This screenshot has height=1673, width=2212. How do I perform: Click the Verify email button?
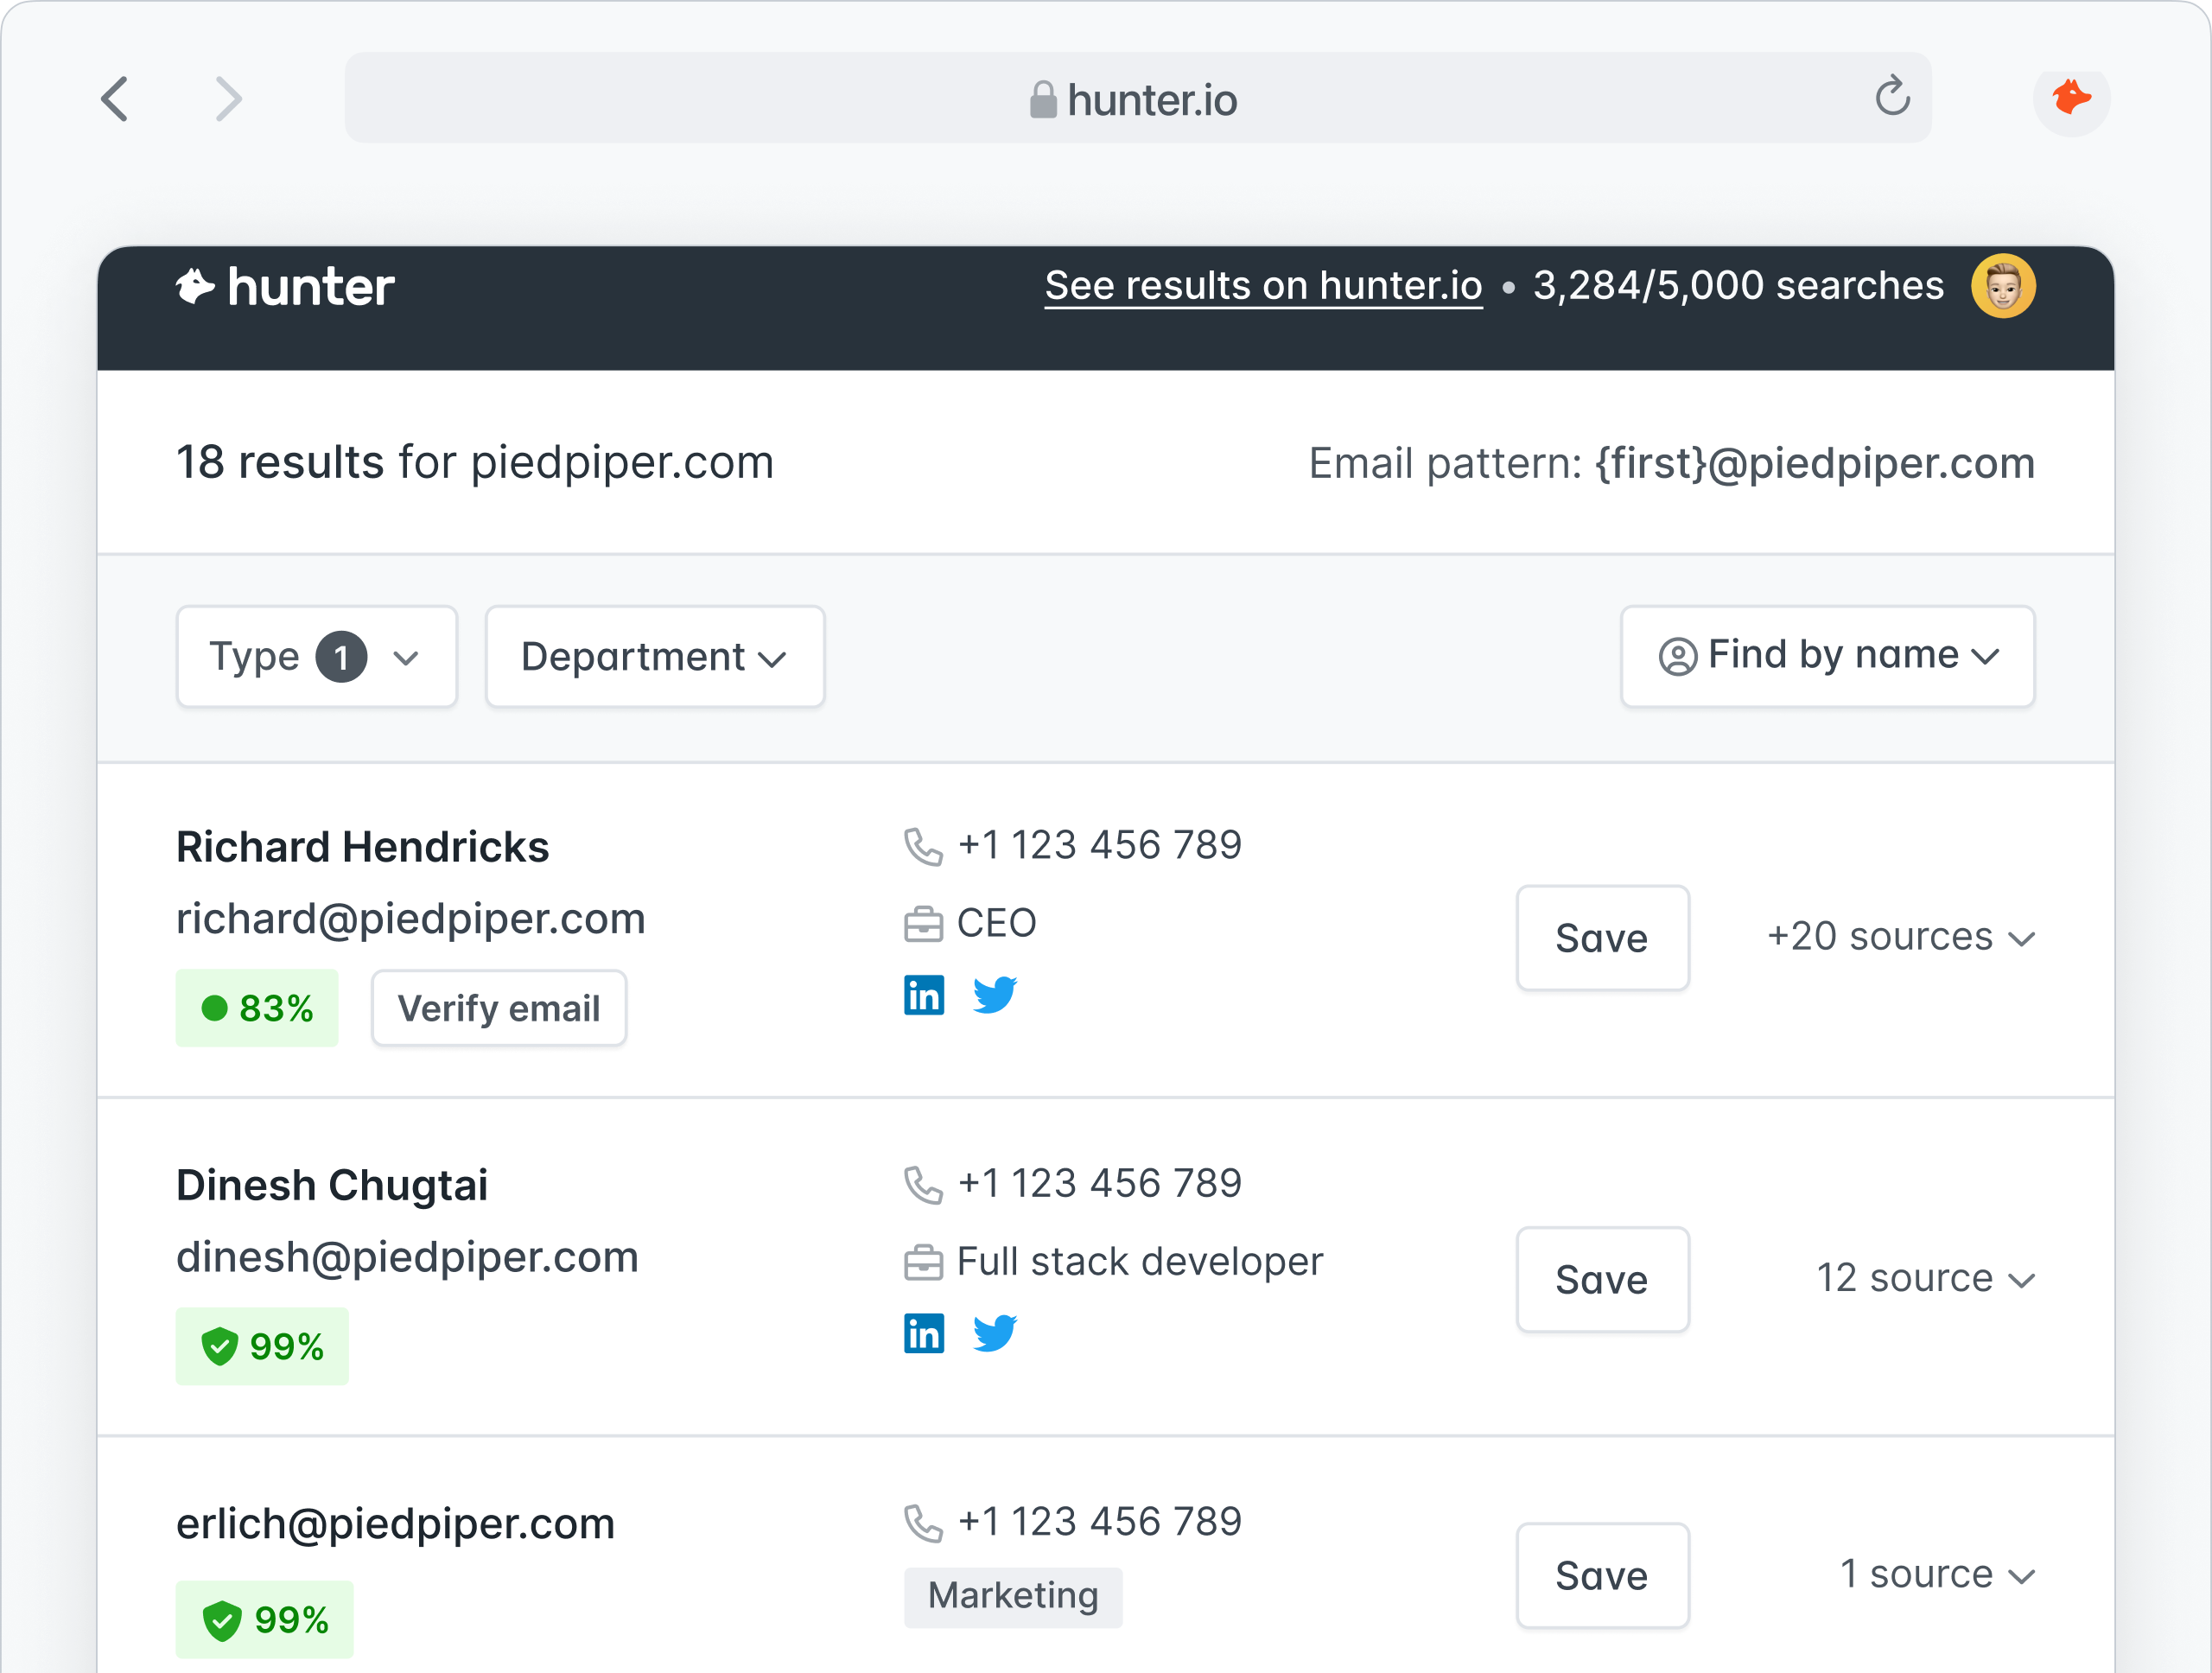coord(499,1008)
